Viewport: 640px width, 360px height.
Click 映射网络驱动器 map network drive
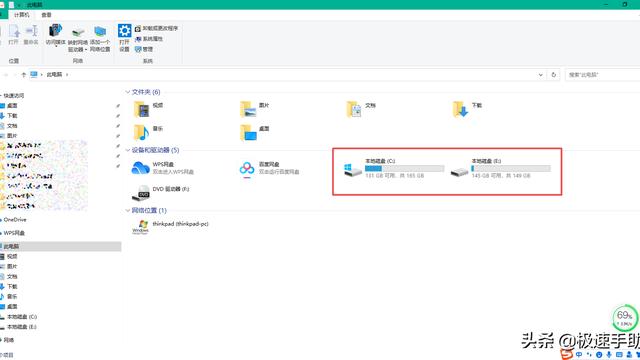pos(78,40)
